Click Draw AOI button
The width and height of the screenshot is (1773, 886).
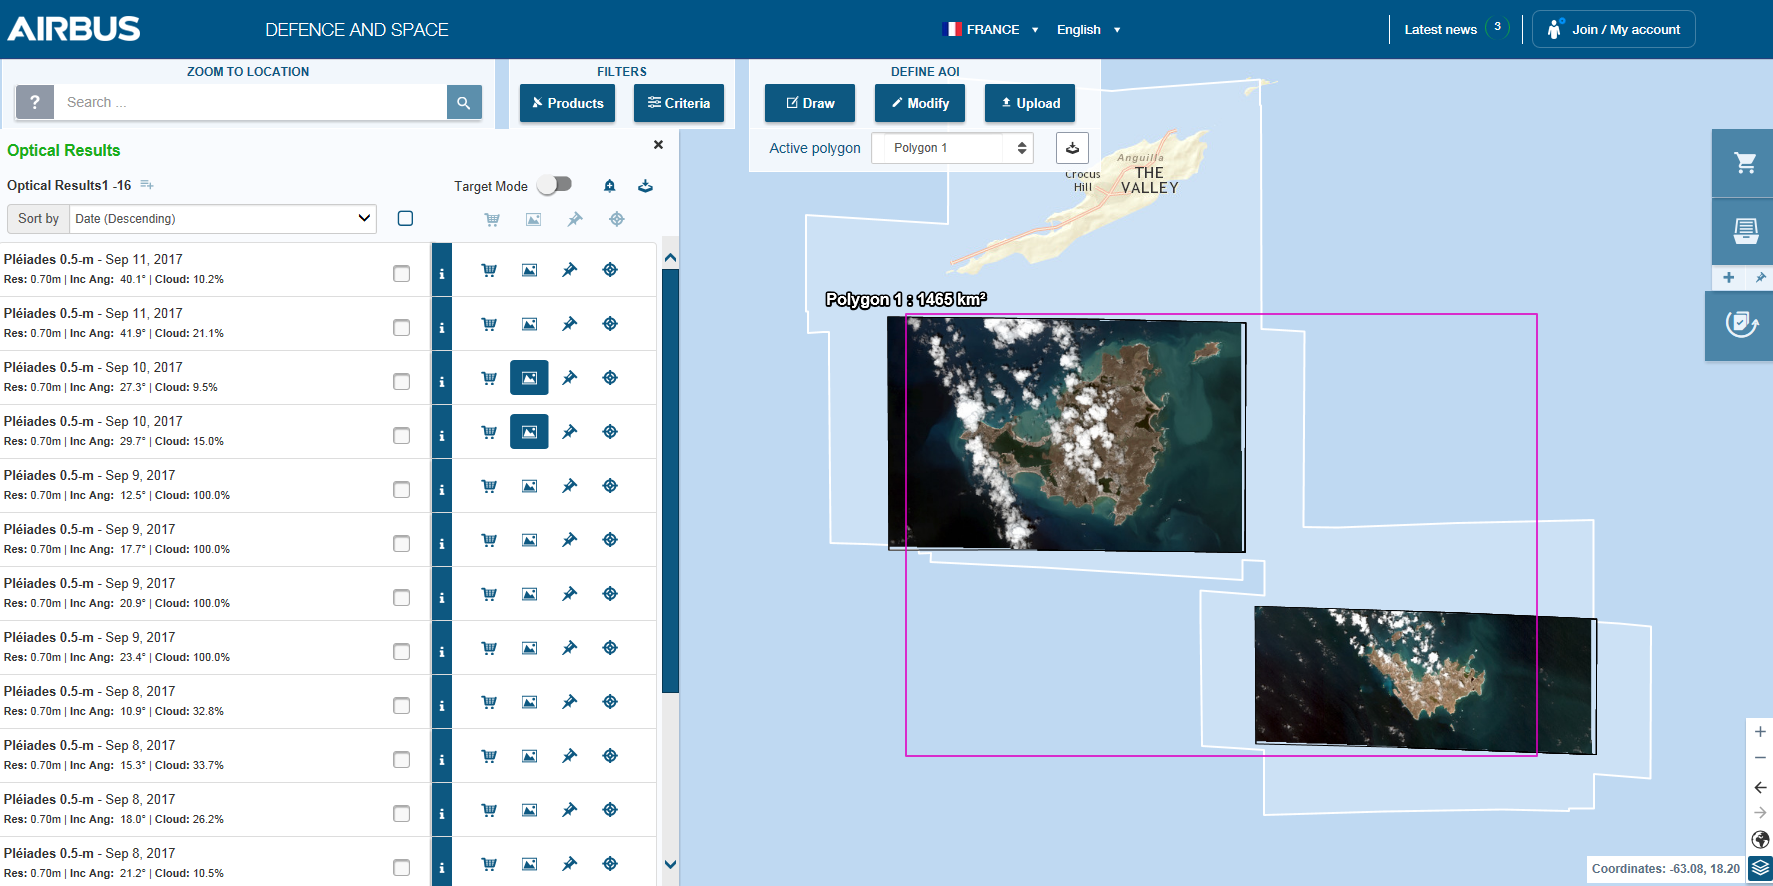[810, 103]
